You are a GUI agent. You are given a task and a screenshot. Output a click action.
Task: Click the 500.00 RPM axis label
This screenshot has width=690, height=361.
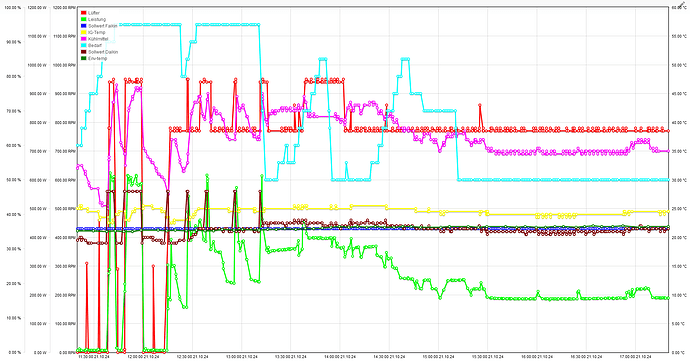65,209
